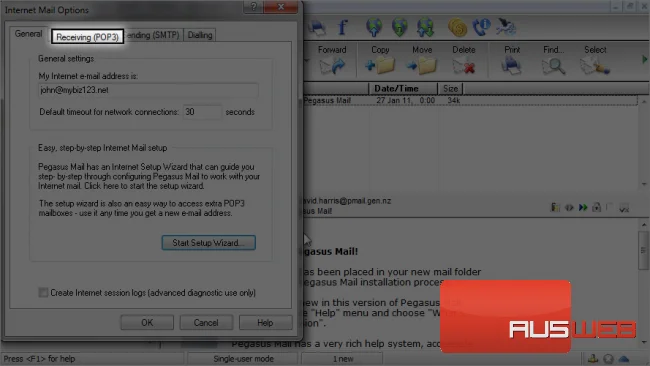Click the padlock icon in preview header

pos(597,207)
